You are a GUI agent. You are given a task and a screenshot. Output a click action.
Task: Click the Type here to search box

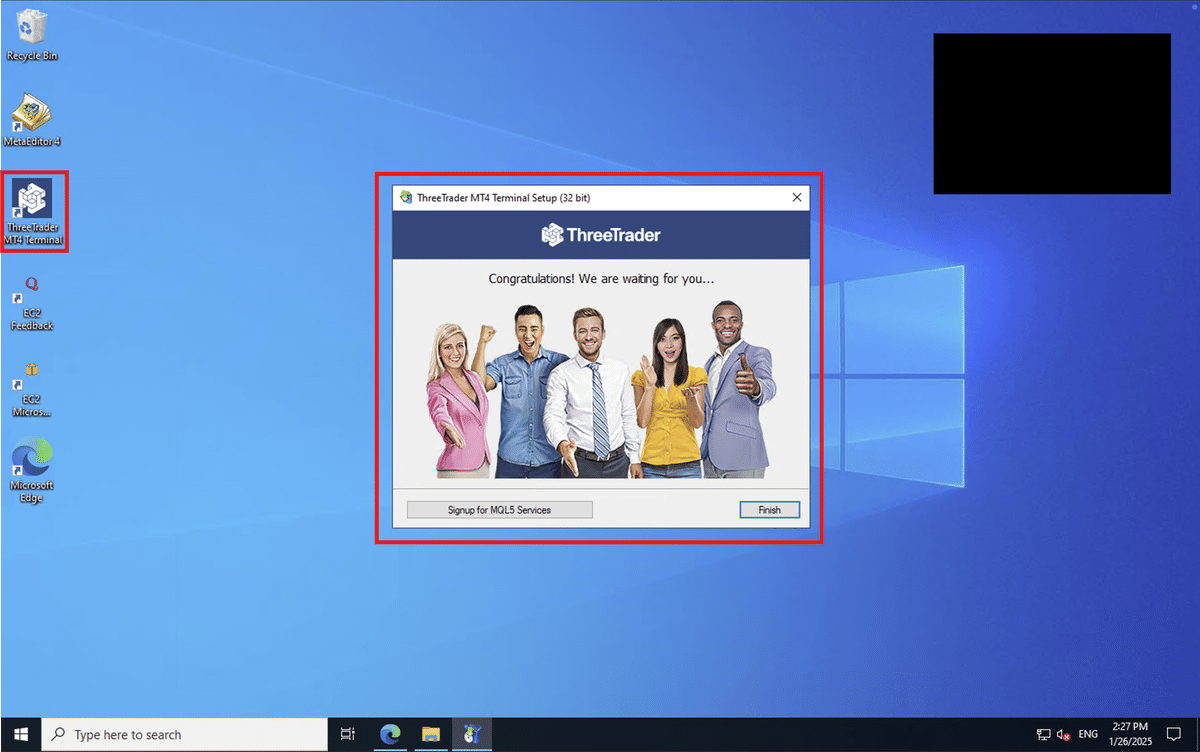(x=184, y=734)
